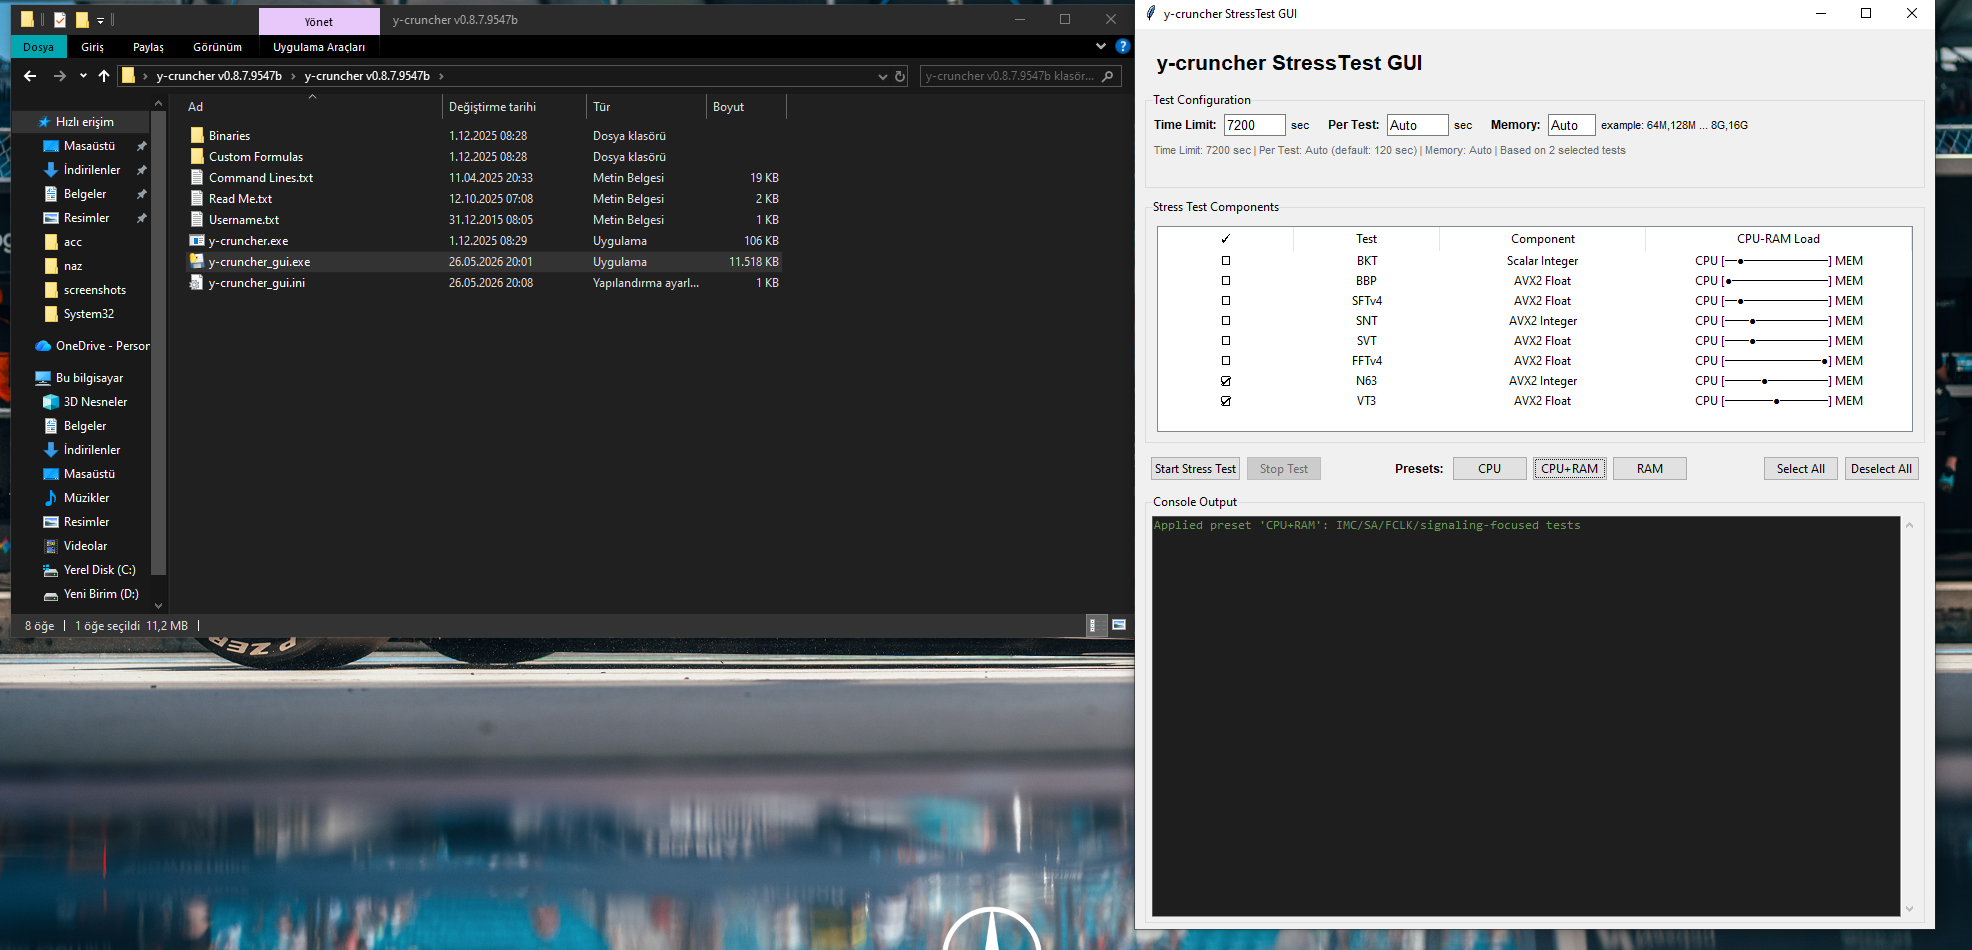Screen dimensions: 1972x950
Task: Click Start Stress Test button
Action: coord(1195,469)
